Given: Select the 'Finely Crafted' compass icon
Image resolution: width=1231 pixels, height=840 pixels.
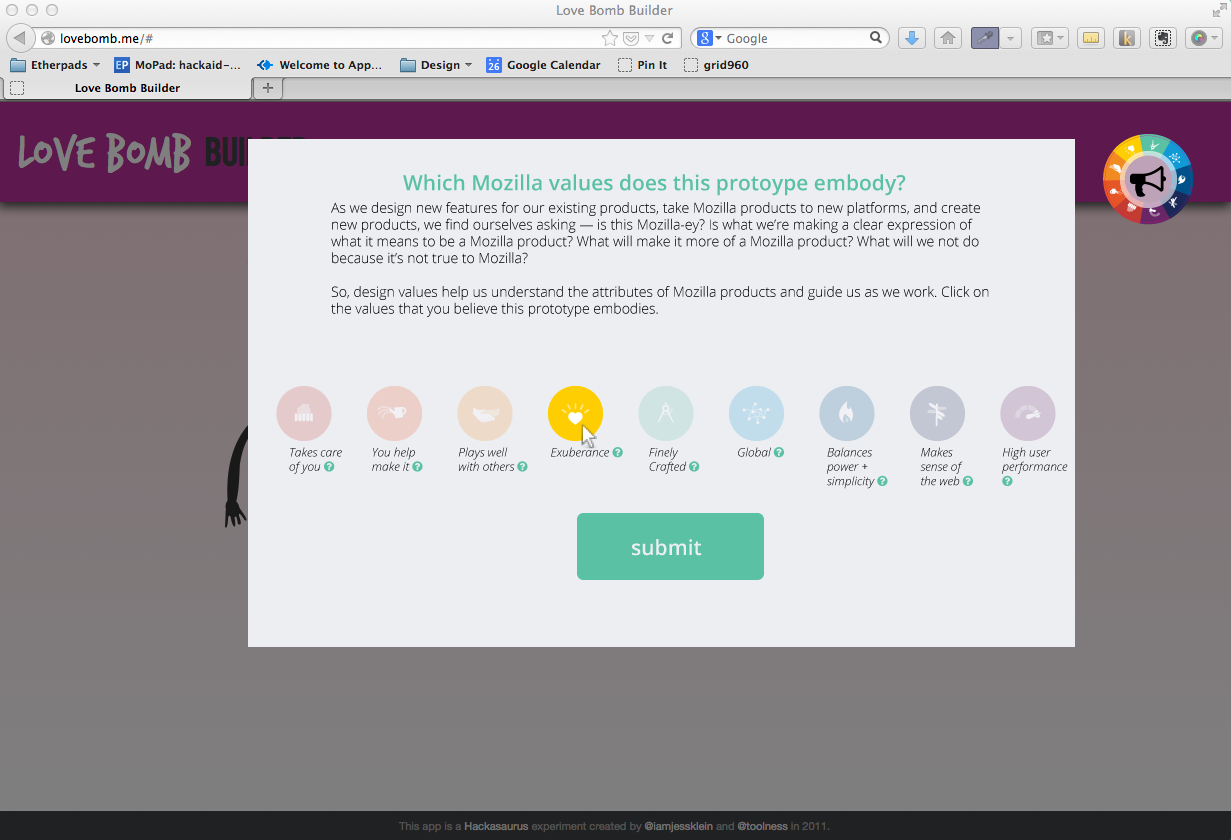Looking at the screenshot, I should (666, 413).
